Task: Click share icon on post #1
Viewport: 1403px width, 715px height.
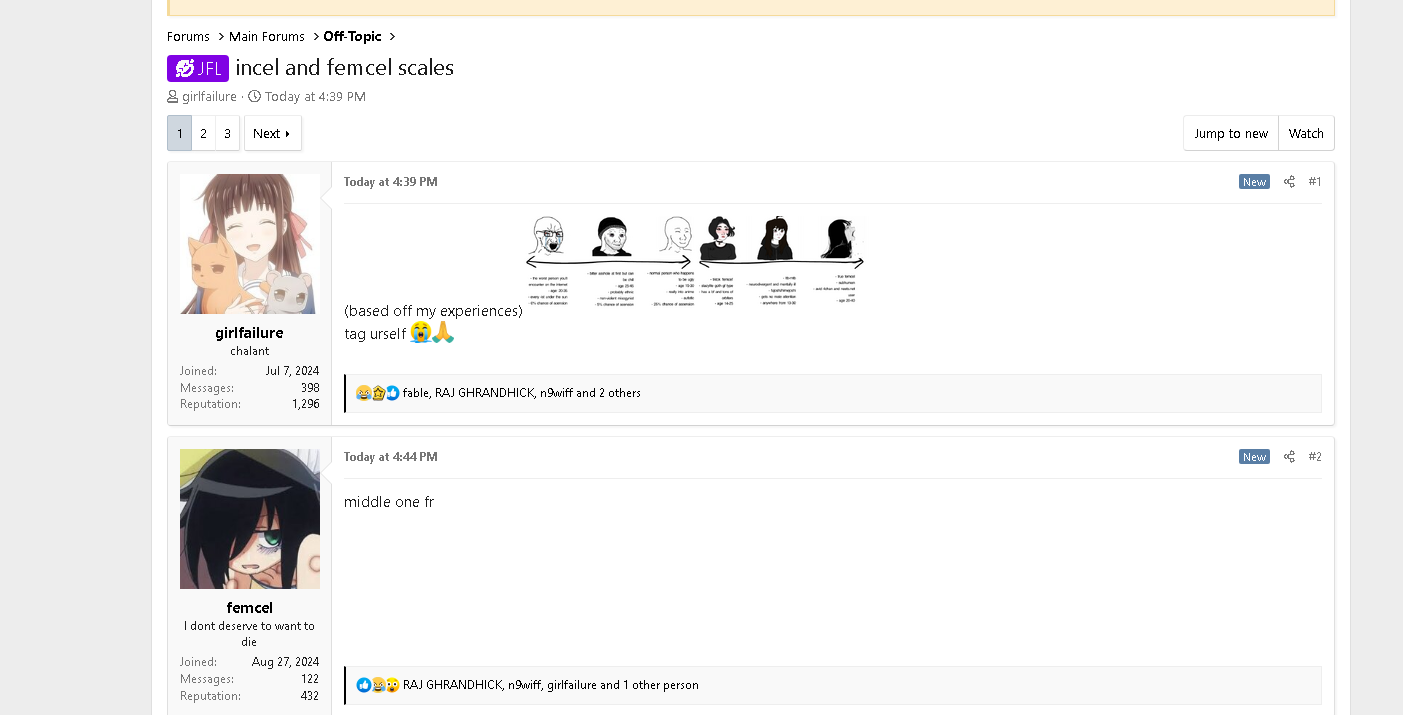Action: click(1289, 182)
